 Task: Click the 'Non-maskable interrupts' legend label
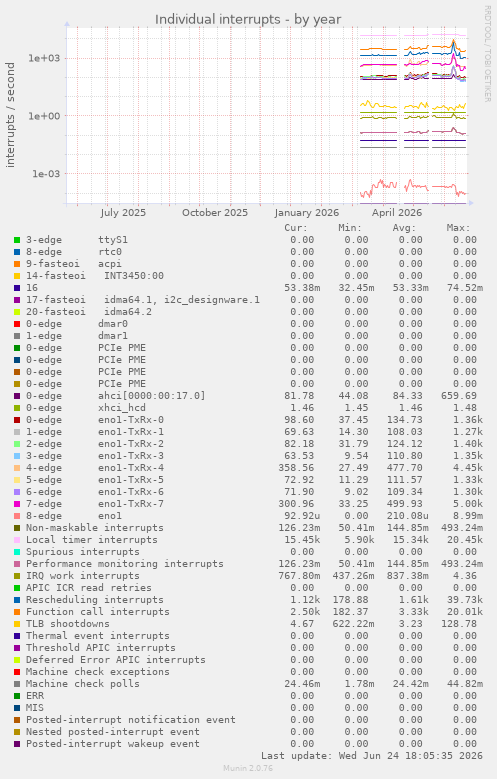pyautogui.click(x=95, y=528)
